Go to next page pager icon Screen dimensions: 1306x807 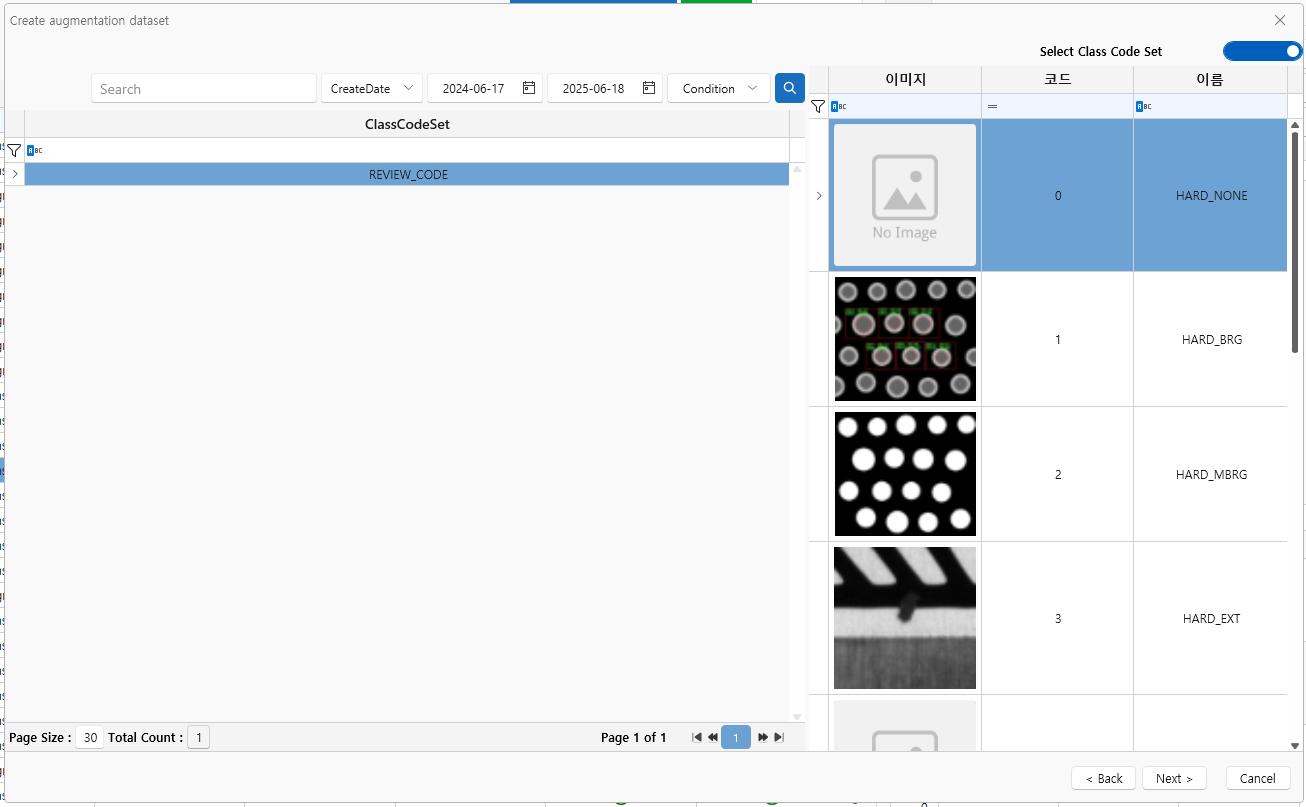[x=763, y=737]
